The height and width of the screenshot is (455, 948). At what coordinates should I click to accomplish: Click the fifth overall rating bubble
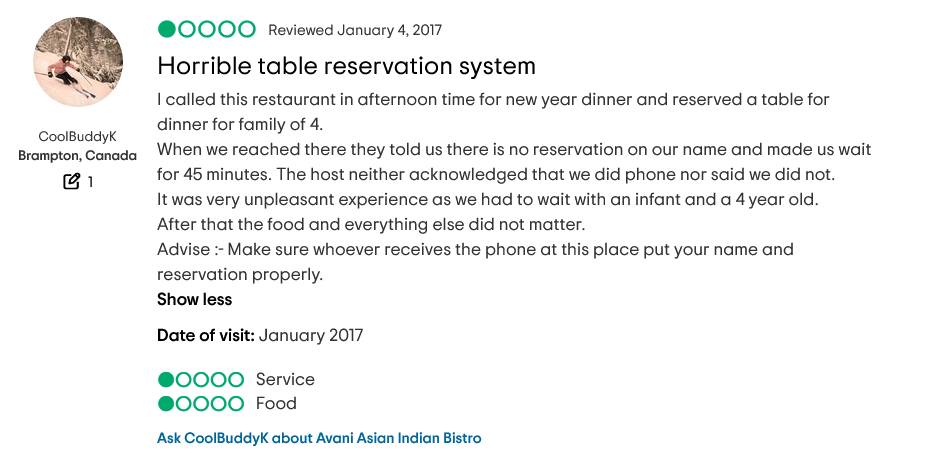coord(247,29)
